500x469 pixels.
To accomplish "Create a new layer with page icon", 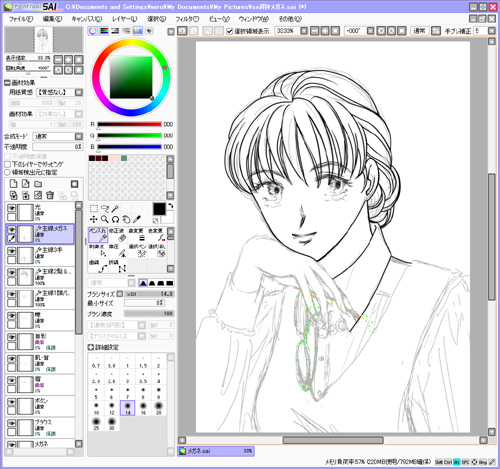I will 13,184.
